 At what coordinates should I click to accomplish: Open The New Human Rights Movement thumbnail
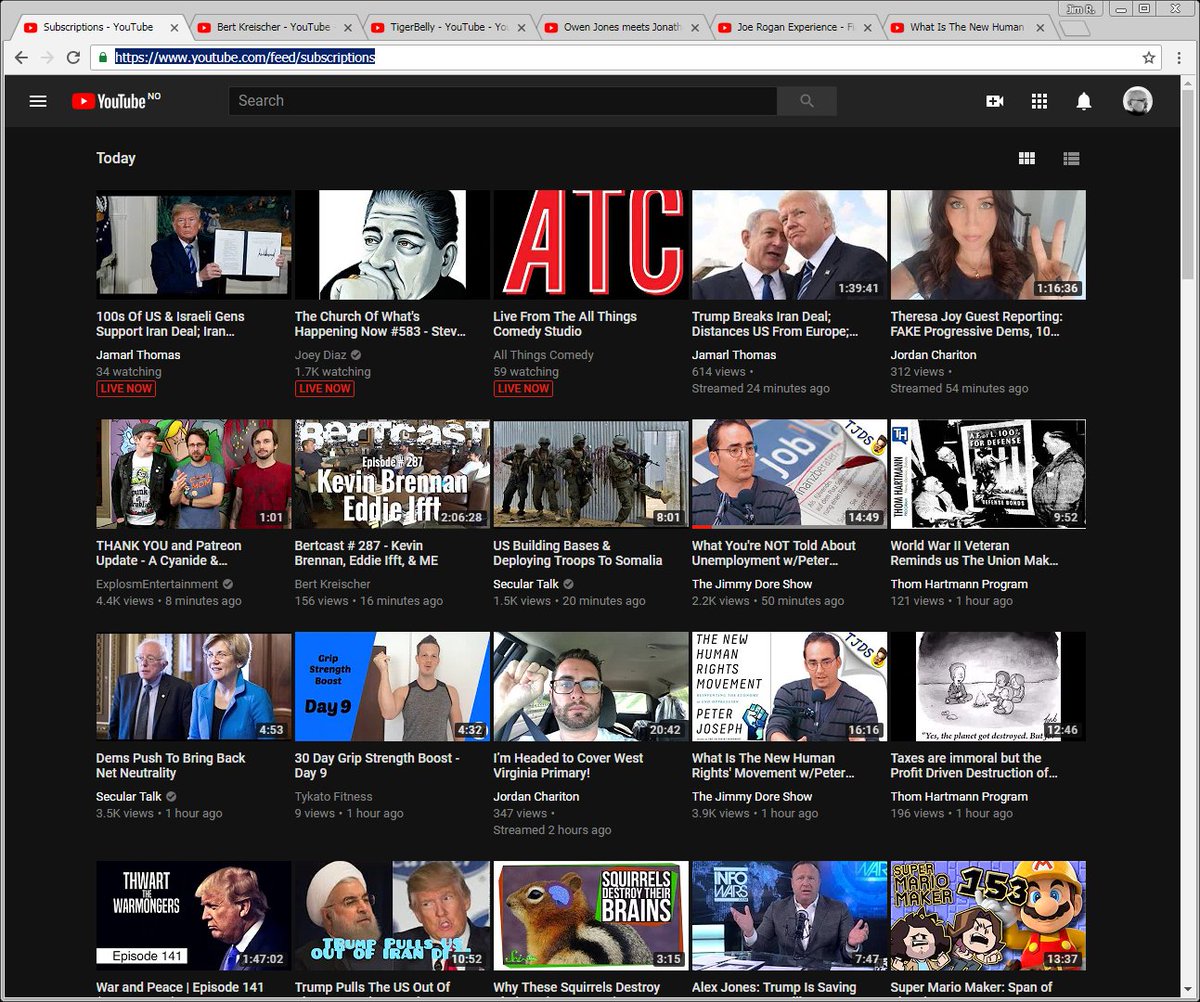pos(789,686)
